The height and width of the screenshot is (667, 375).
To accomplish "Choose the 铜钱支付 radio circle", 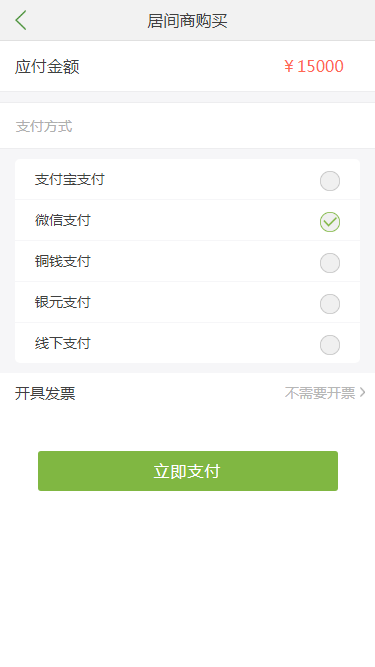I will [x=330, y=262].
